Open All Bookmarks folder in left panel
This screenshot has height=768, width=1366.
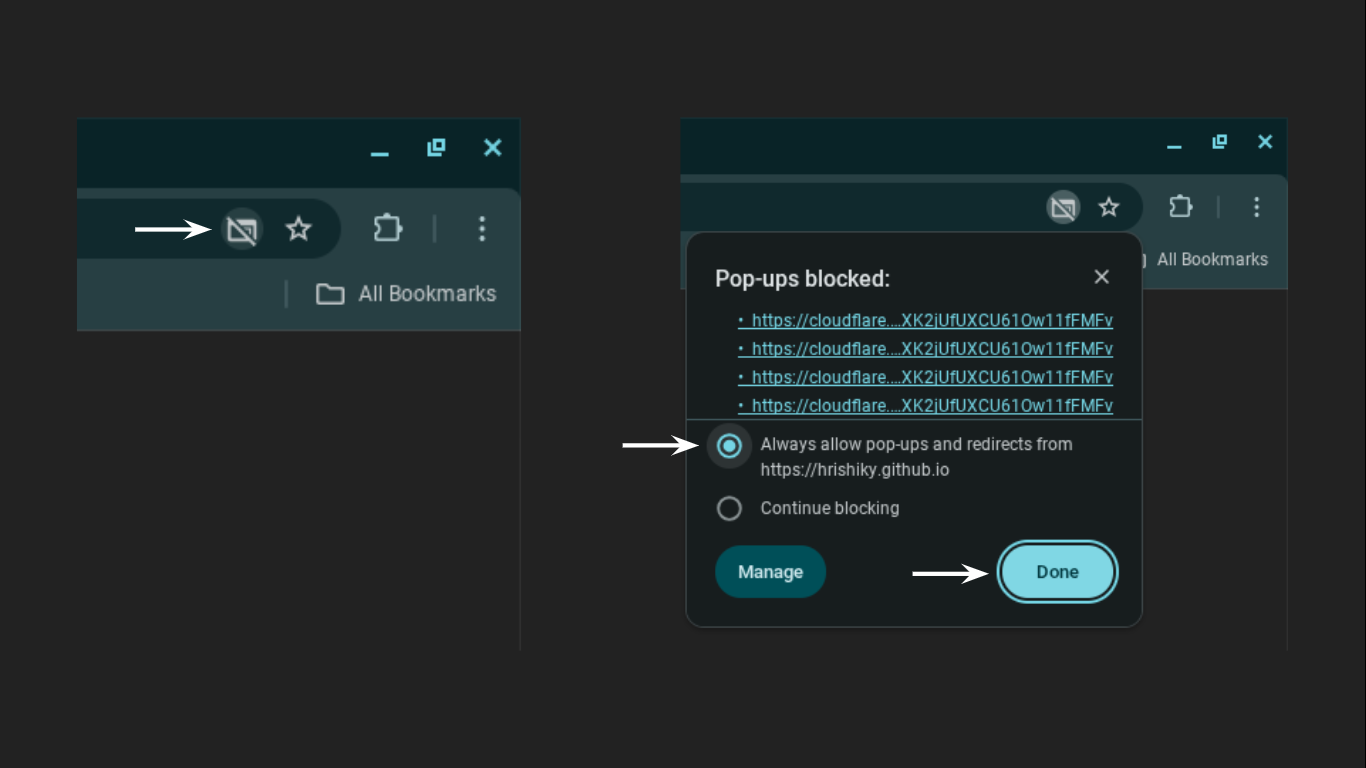pos(406,294)
